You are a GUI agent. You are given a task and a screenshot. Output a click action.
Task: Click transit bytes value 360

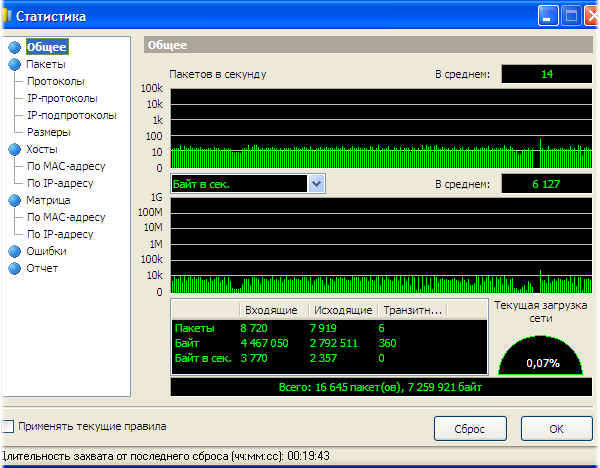pyautogui.click(x=387, y=343)
